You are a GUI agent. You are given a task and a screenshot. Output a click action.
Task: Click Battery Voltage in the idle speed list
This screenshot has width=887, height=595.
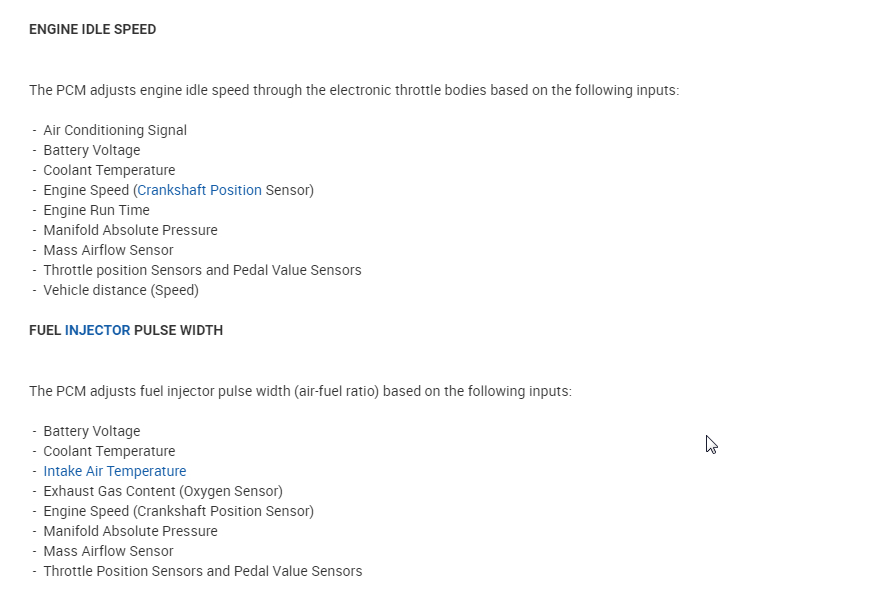click(x=91, y=150)
